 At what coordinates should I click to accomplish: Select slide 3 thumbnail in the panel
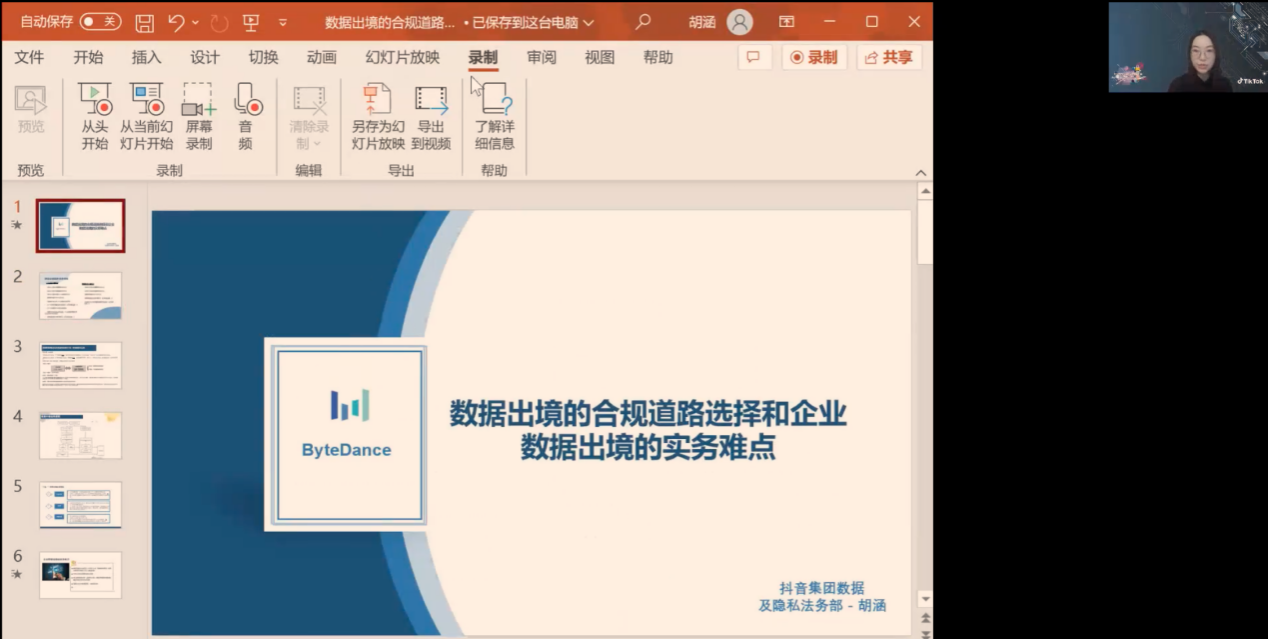80,365
